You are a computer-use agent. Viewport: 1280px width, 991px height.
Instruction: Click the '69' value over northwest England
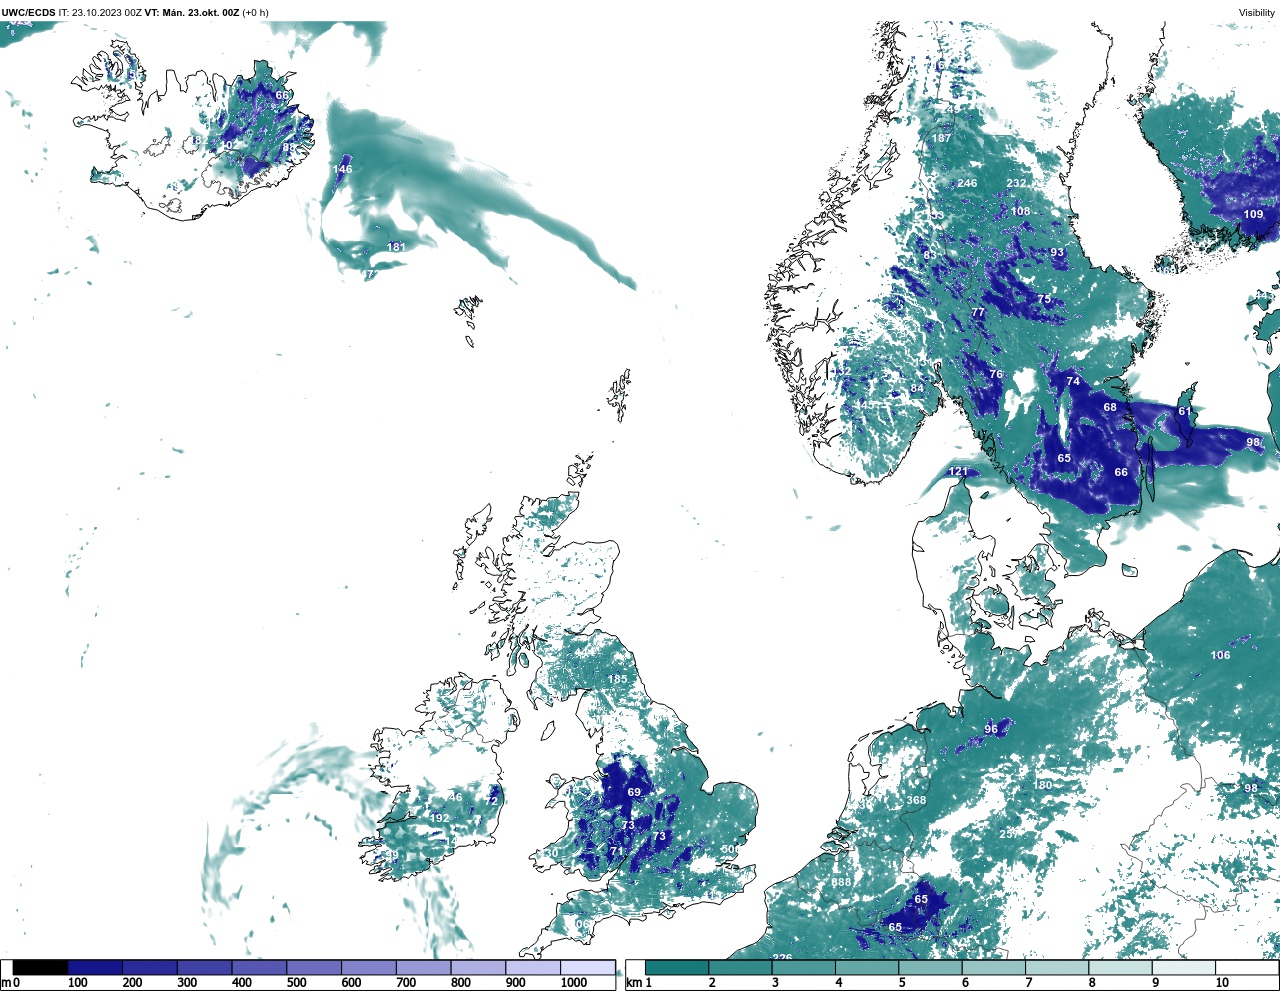pos(634,792)
